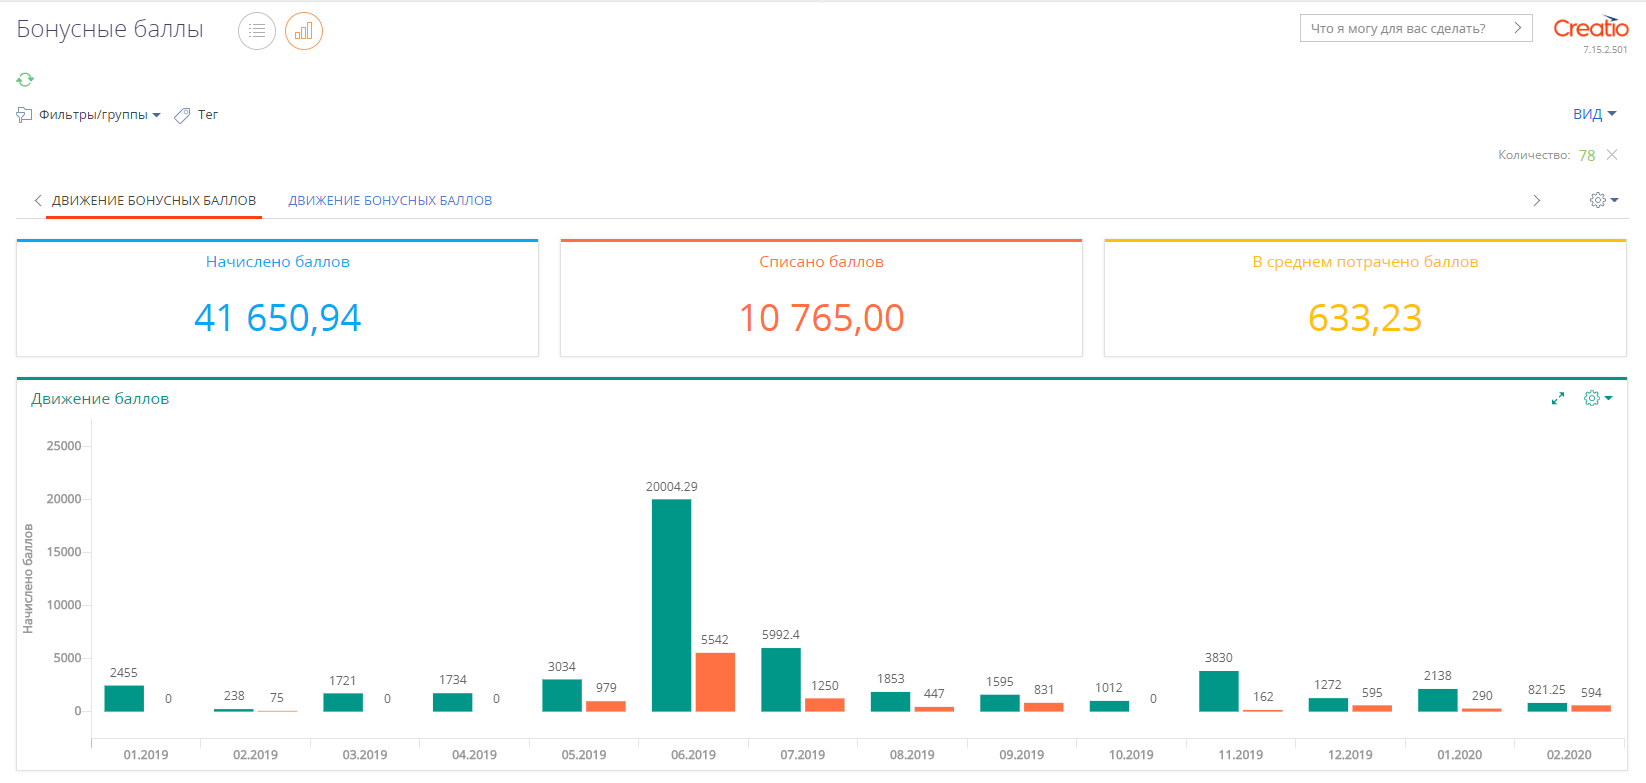Expand Движение баллов chart to fullscreen
Viewport: 1646px width, 783px height.
pyautogui.click(x=1558, y=398)
